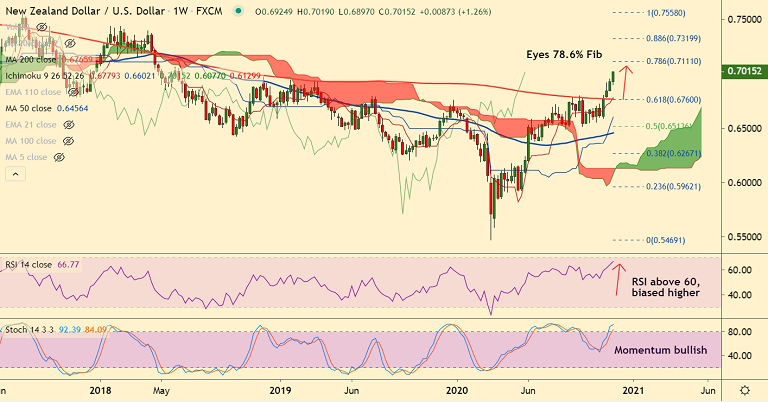768x402 pixels.
Task: Click the Stoch value 92.39
Action: click(x=69, y=330)
